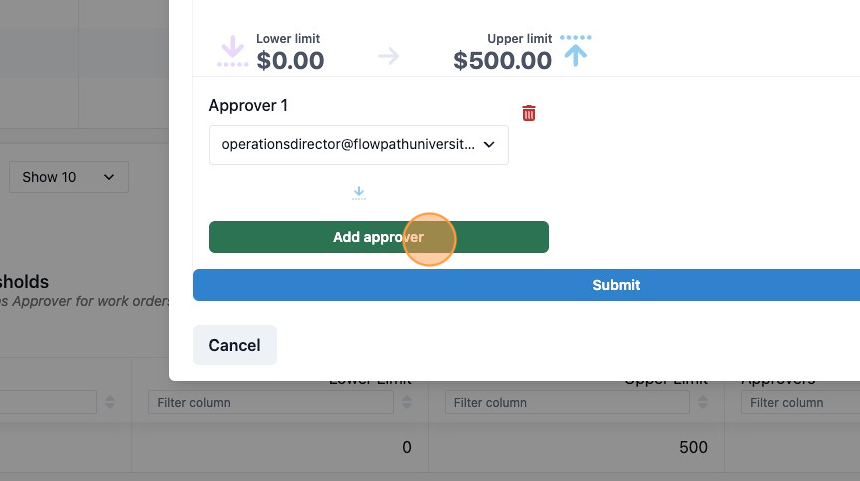Sort the Lower Limit column arrows
Screen dimensions: 860x481
tap(407, 402)
